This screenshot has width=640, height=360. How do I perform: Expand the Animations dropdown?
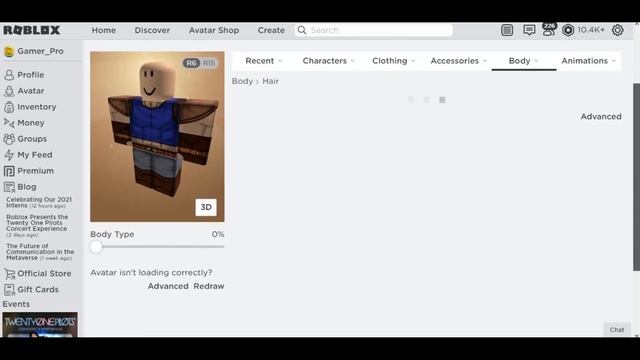tap(589, 61)
